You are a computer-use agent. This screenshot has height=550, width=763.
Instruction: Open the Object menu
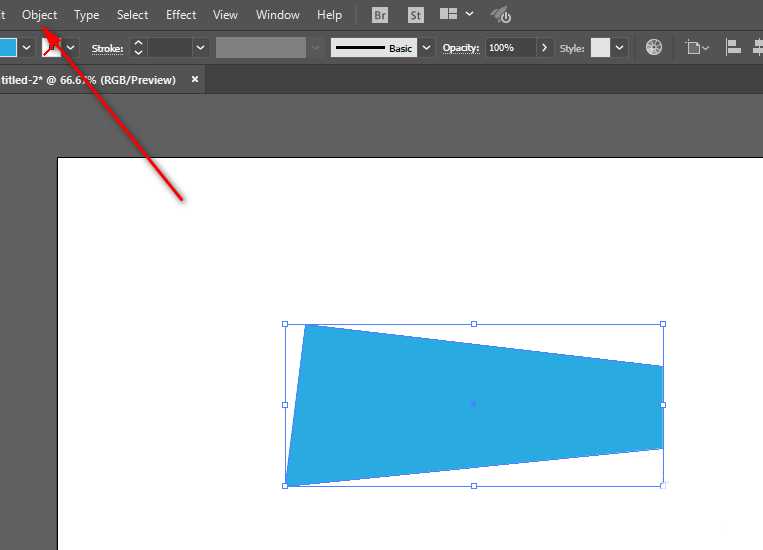click(x=39, y=15)
